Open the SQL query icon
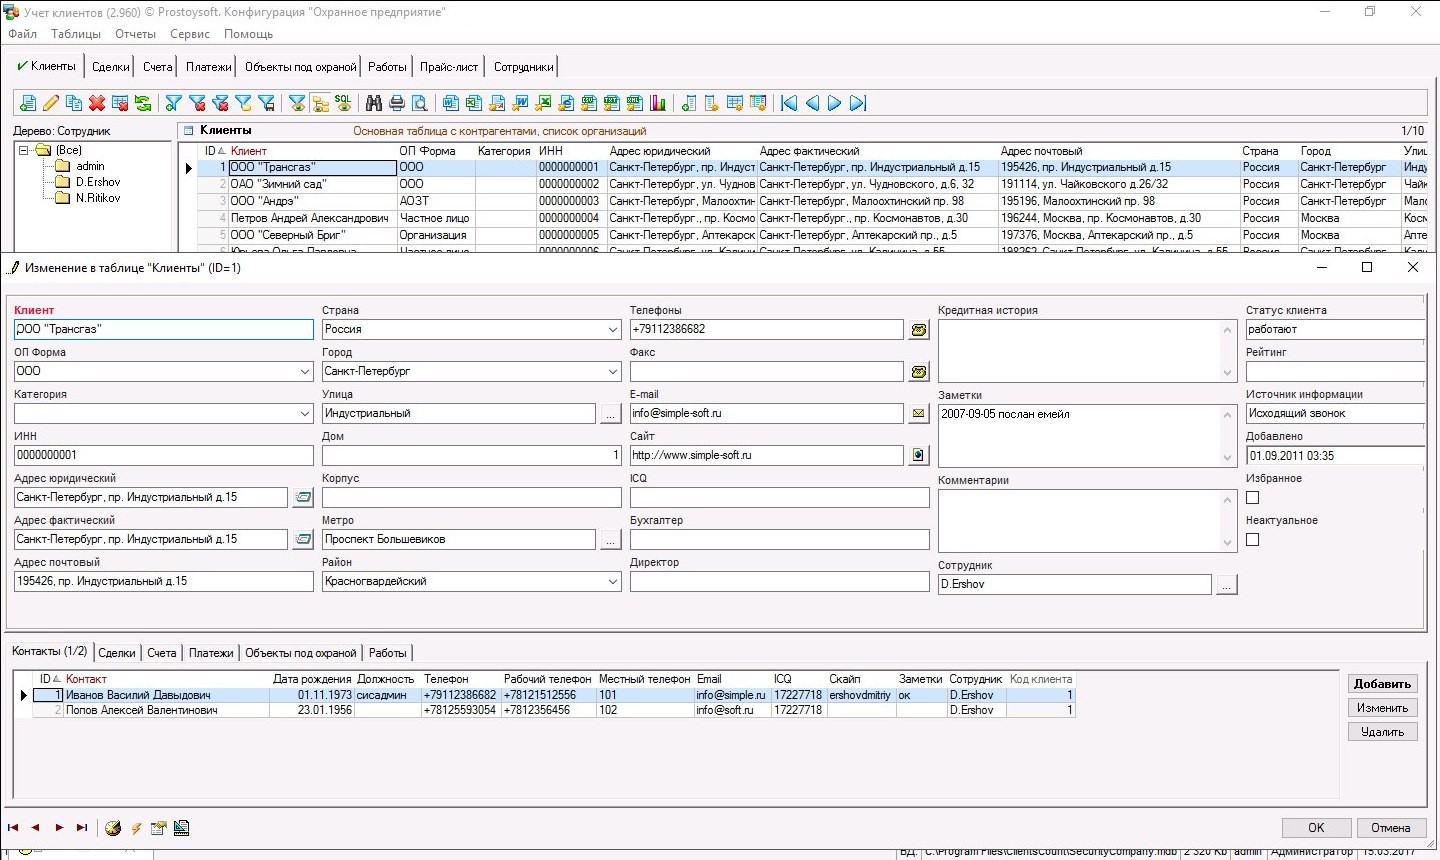The image size is (1440, 860). tap(343, 103)
